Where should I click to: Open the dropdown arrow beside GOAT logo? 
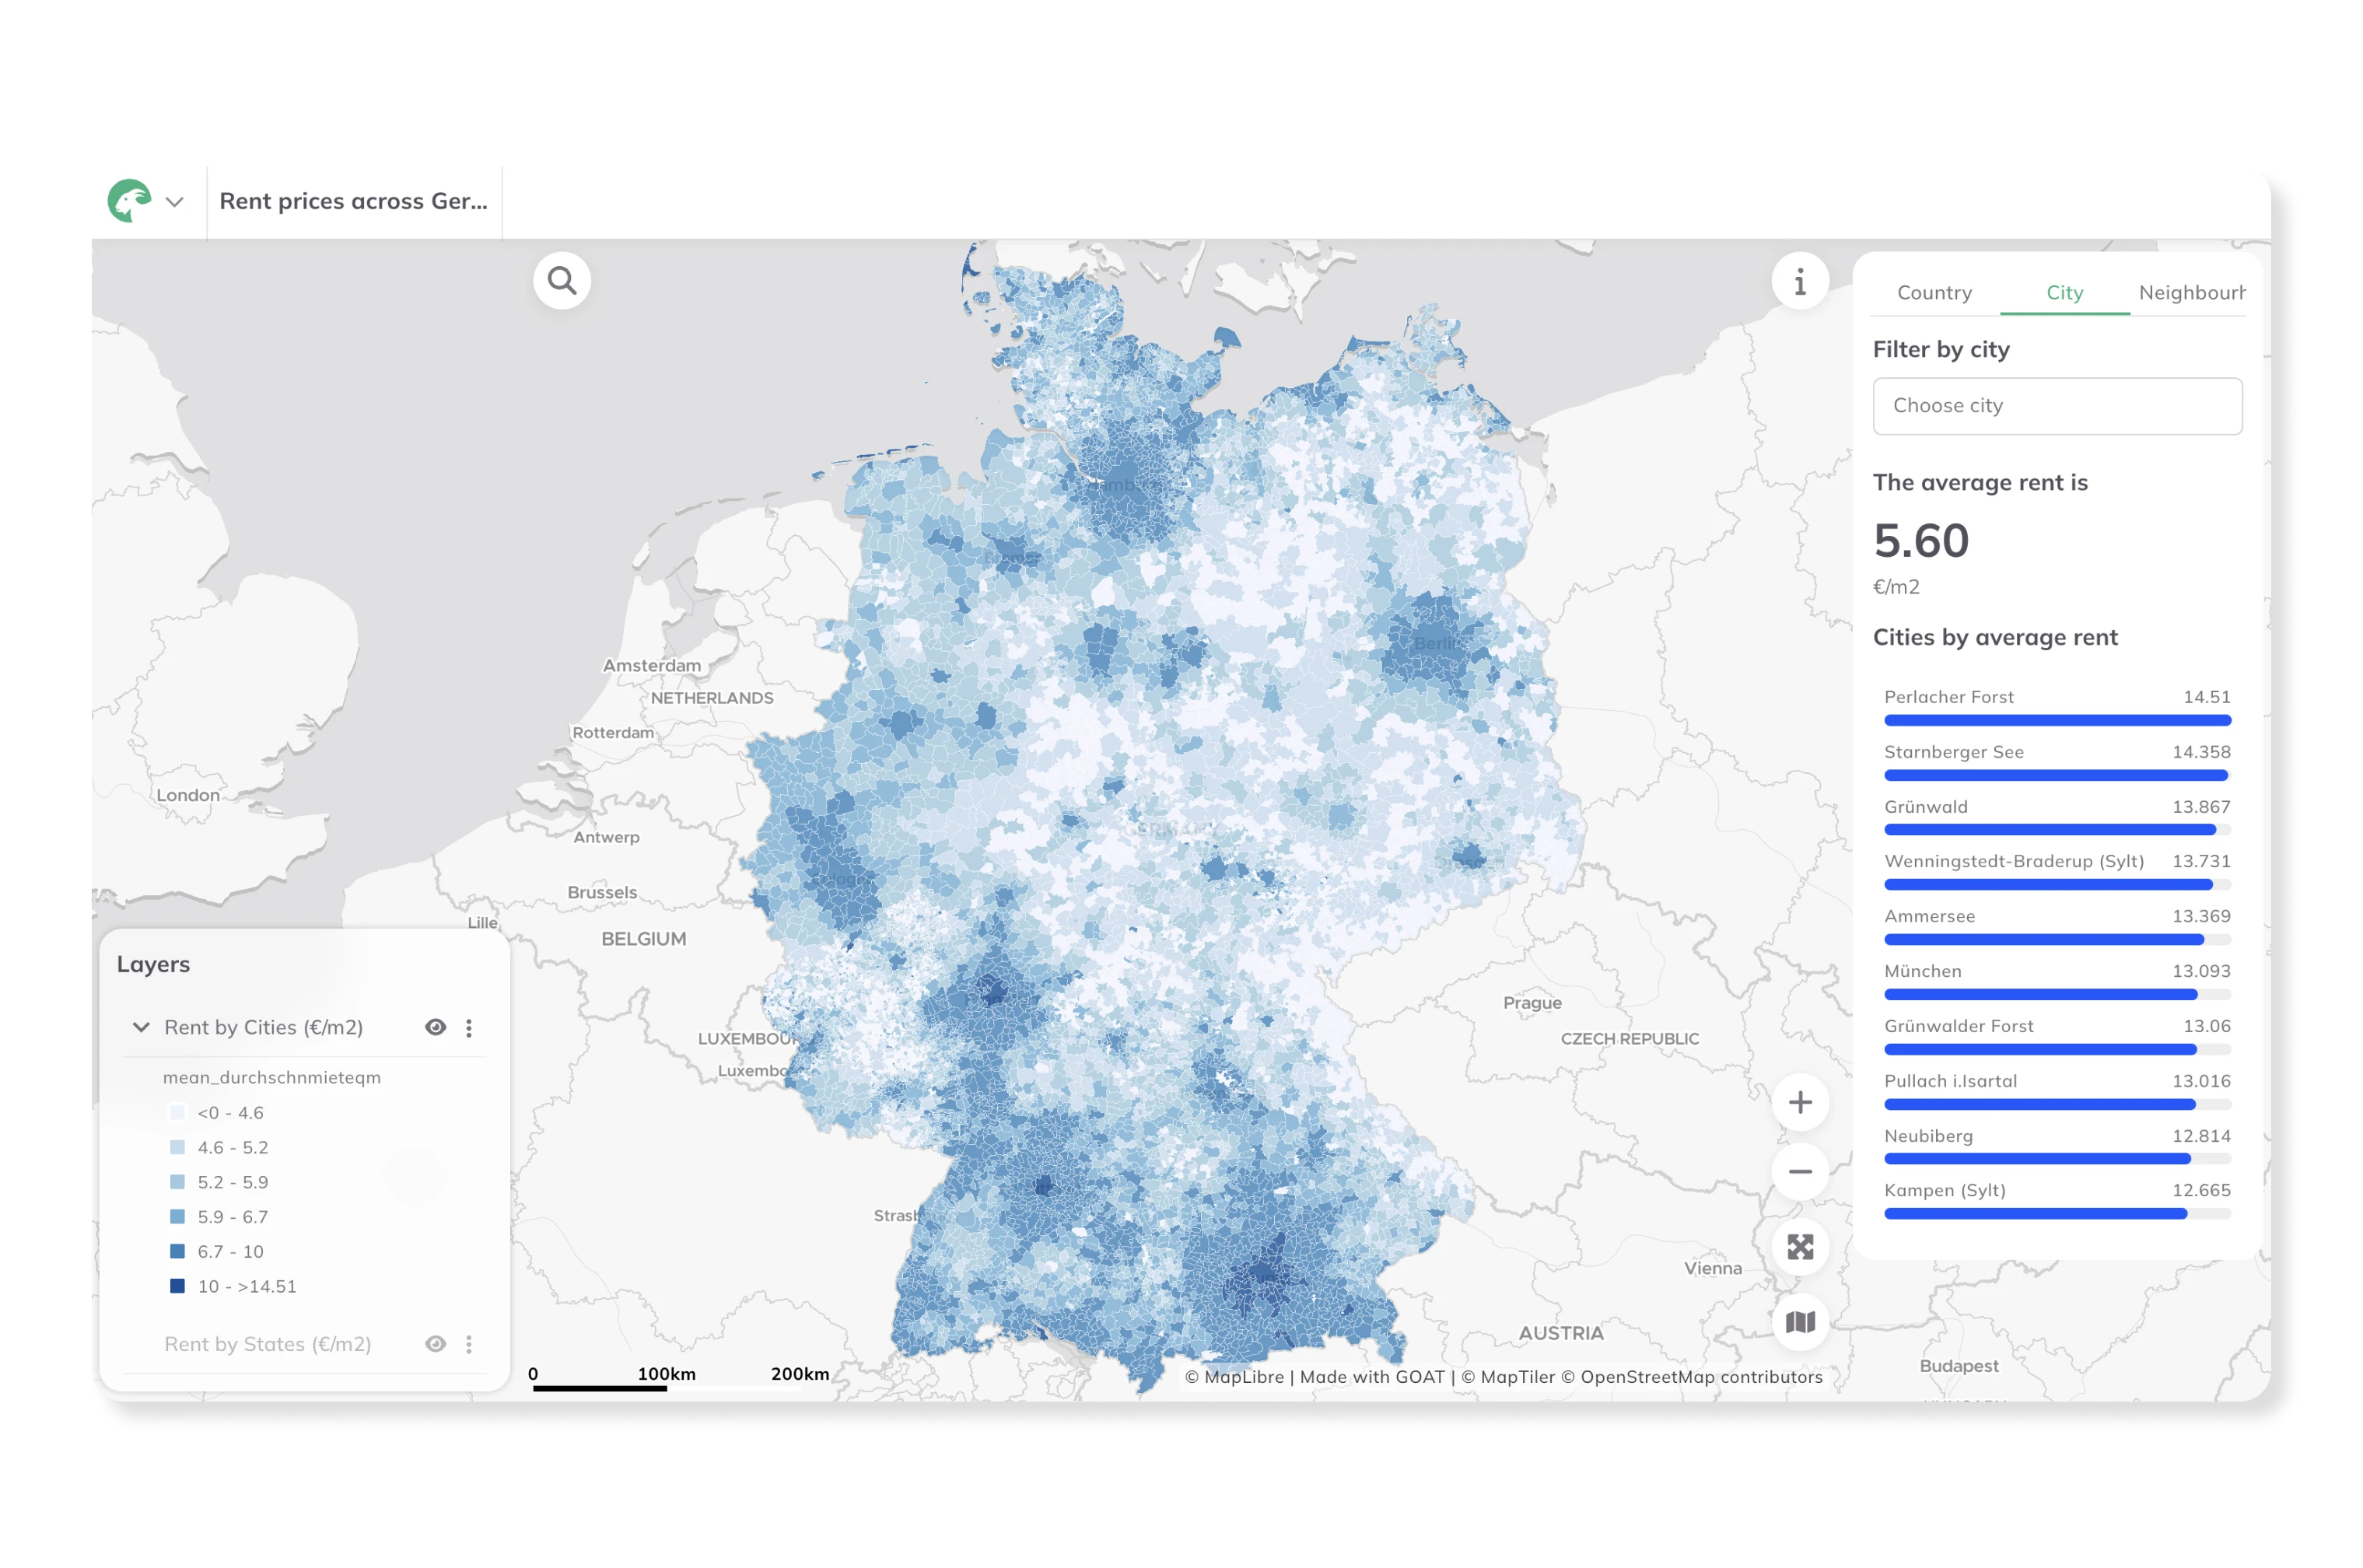[175, 202]
